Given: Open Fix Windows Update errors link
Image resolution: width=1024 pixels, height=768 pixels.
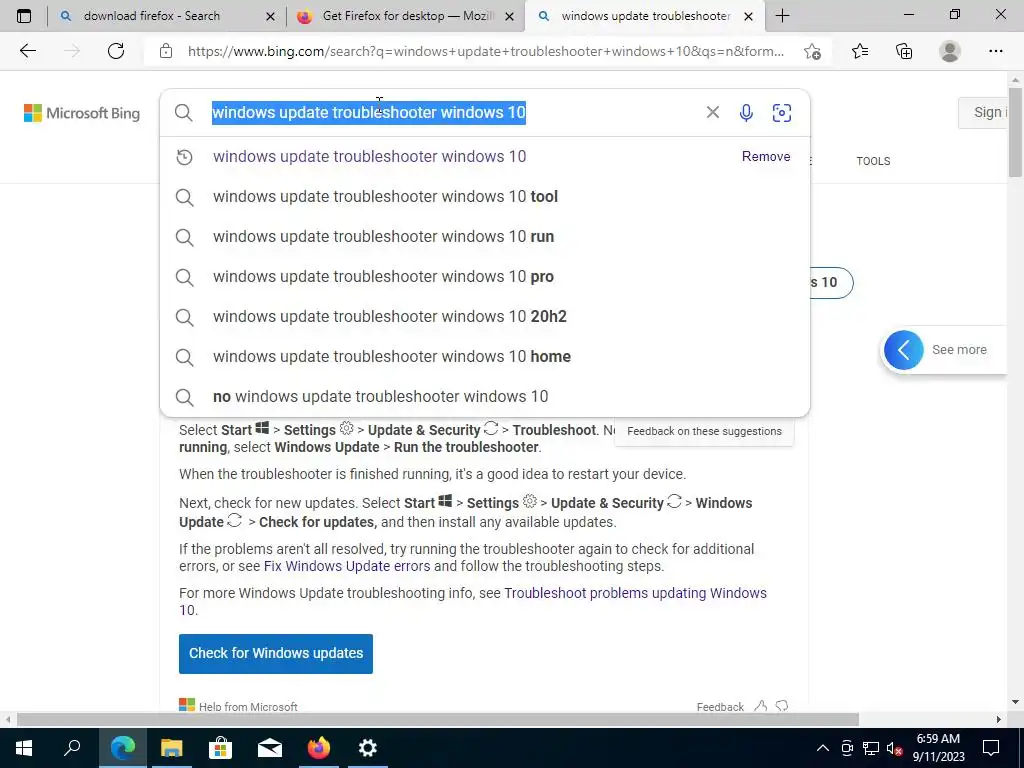Looking at the screenshot, I should point(347,566).
